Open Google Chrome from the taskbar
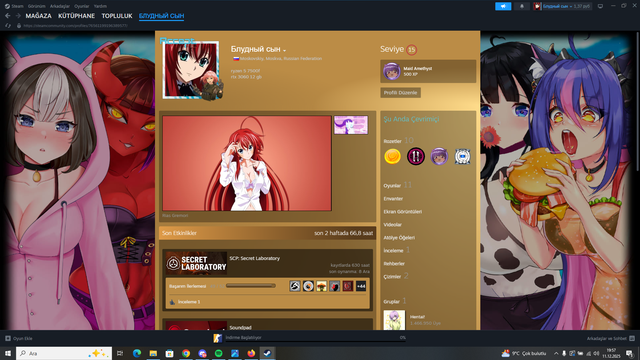This screenshot has width=640, height=360. coord(186,353)
